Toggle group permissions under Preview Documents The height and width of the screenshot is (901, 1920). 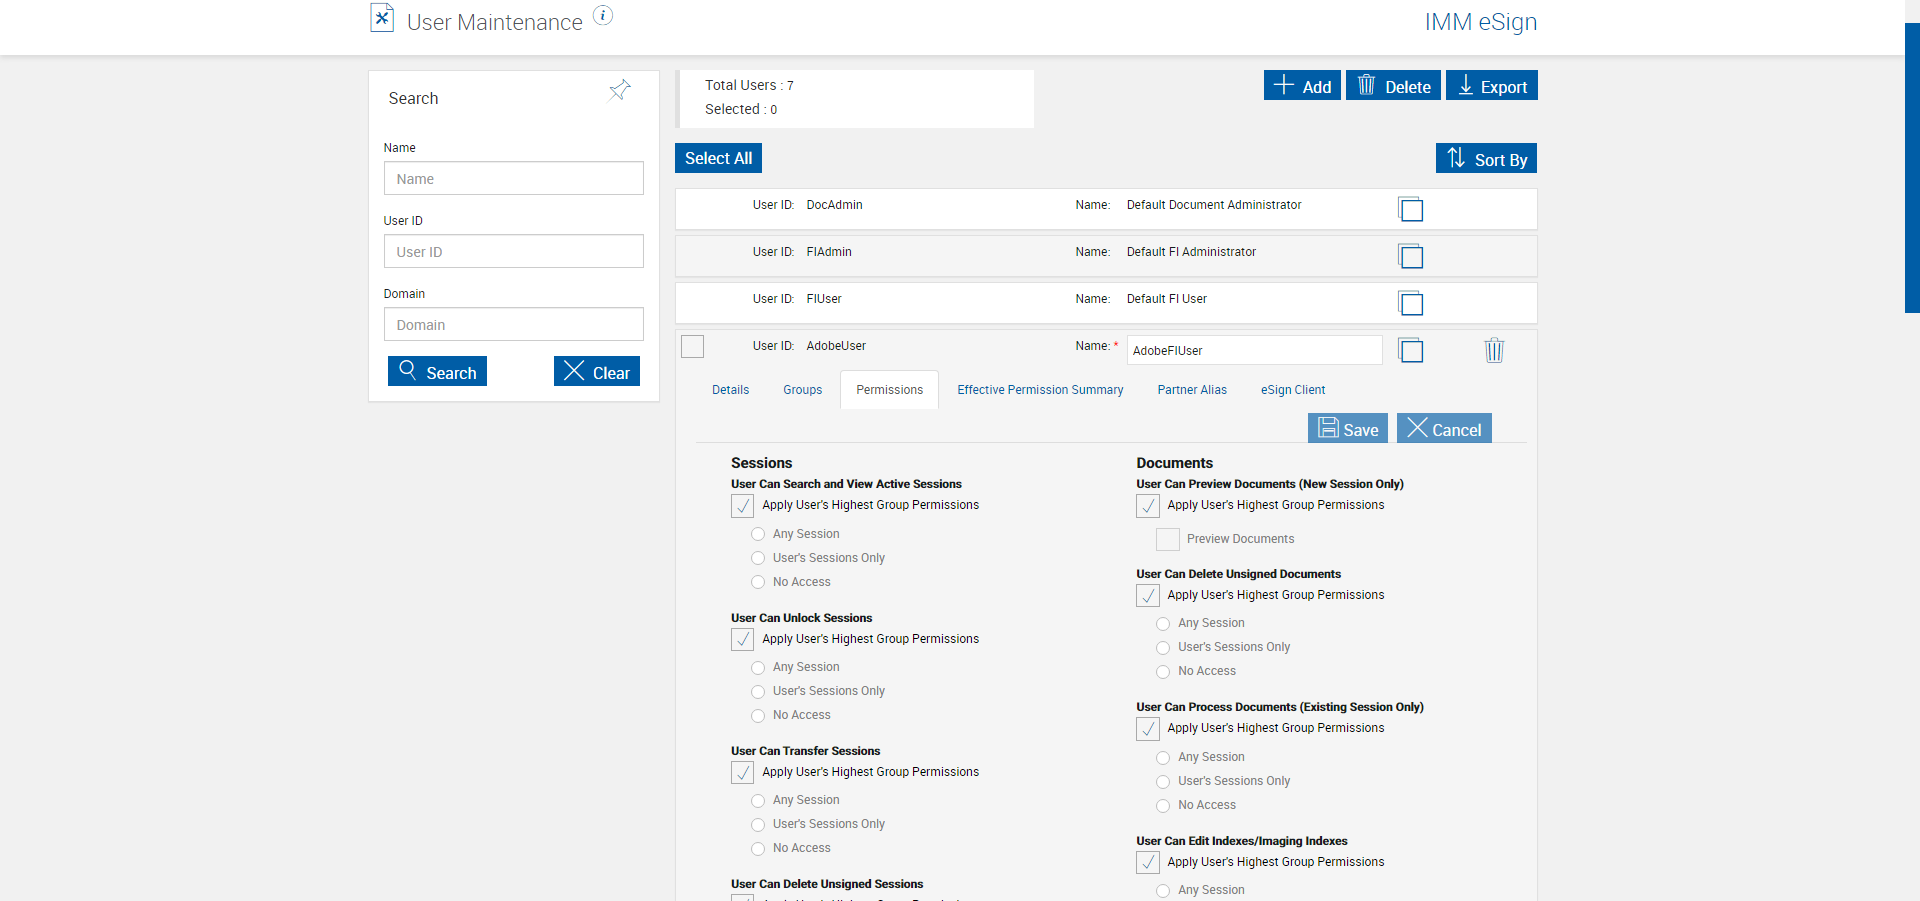(1148, 506)
